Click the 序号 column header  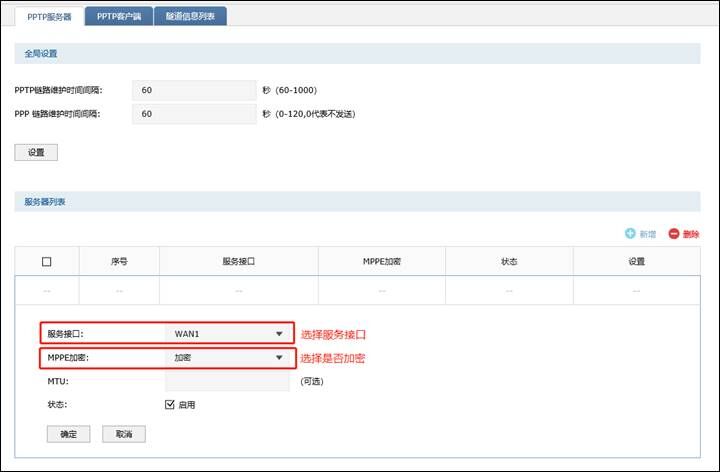(x=118, y=262)
